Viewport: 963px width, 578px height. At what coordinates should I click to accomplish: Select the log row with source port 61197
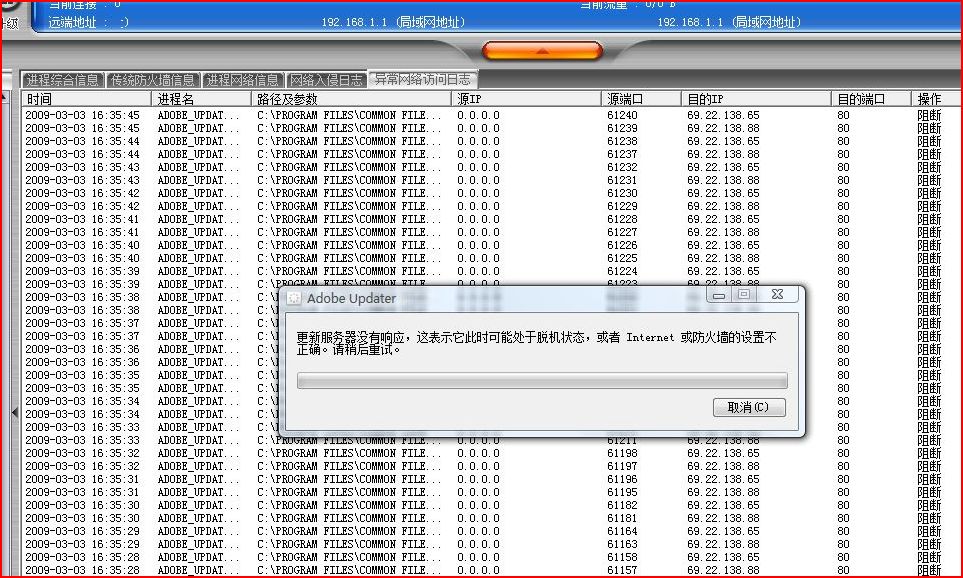pyautogui.click(x=491, y=466)
